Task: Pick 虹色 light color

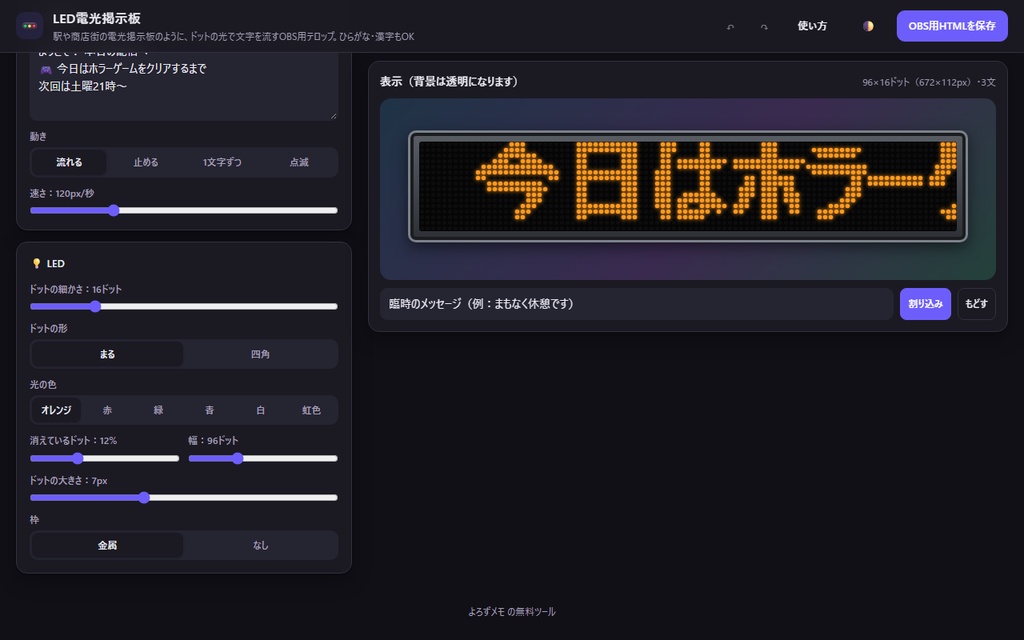Action: pos(312,410)
